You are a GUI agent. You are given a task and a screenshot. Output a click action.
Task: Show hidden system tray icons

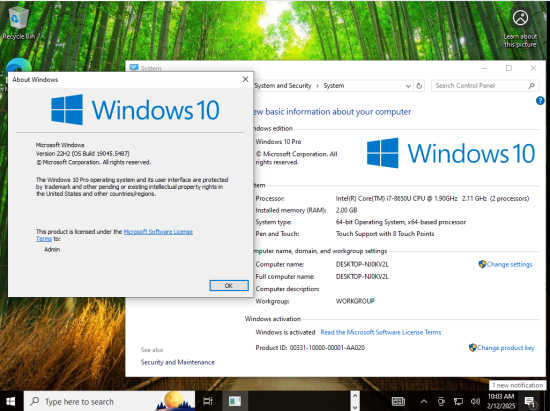pos(424,402)
